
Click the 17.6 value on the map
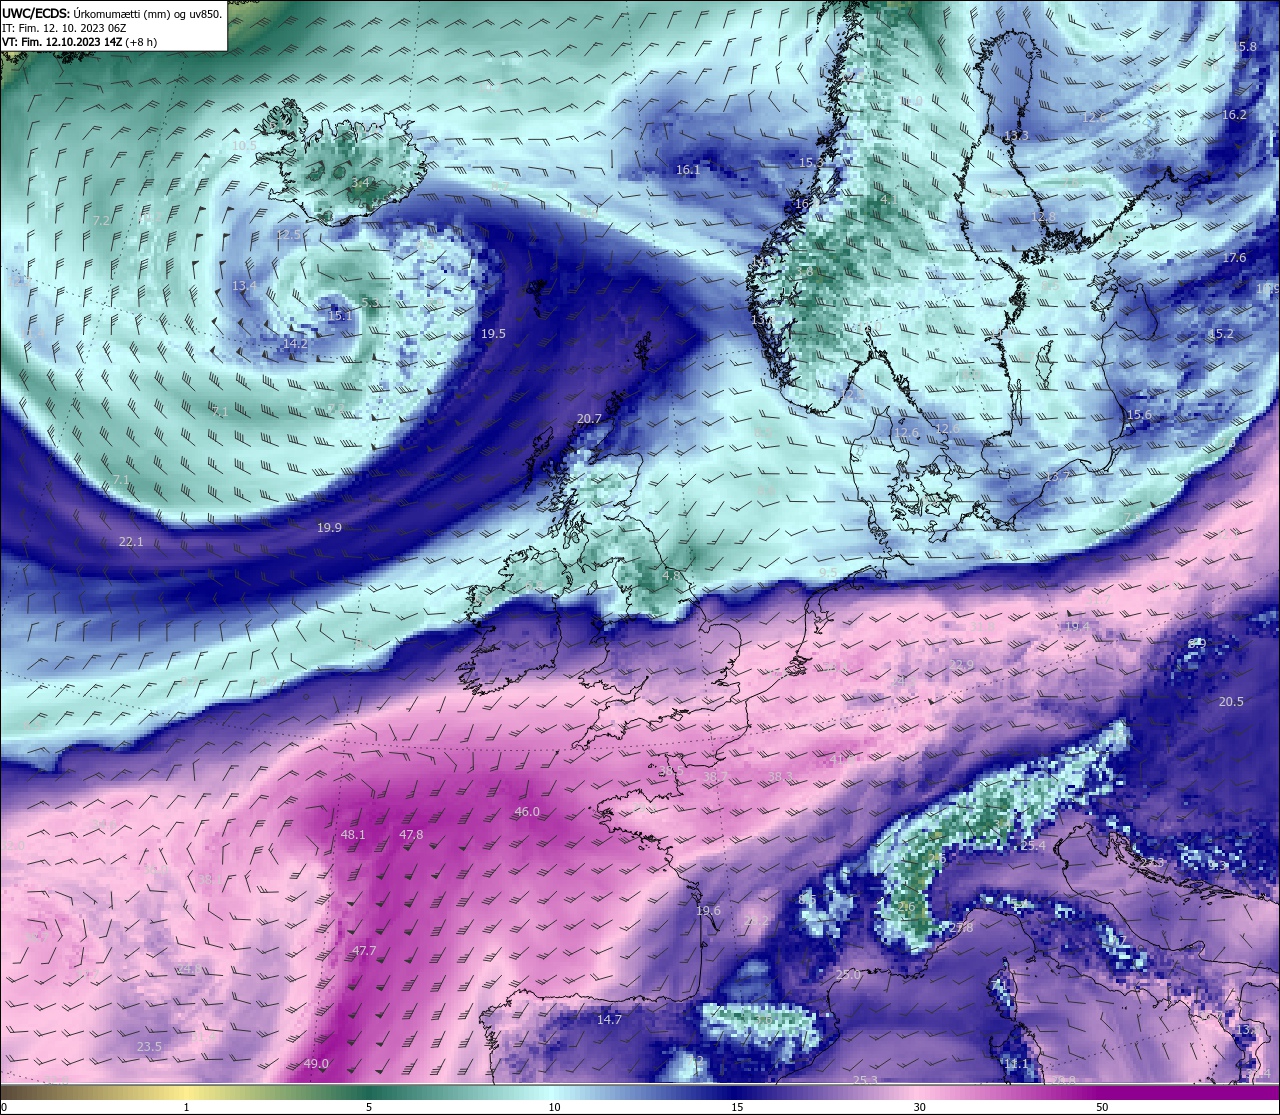1234,258
